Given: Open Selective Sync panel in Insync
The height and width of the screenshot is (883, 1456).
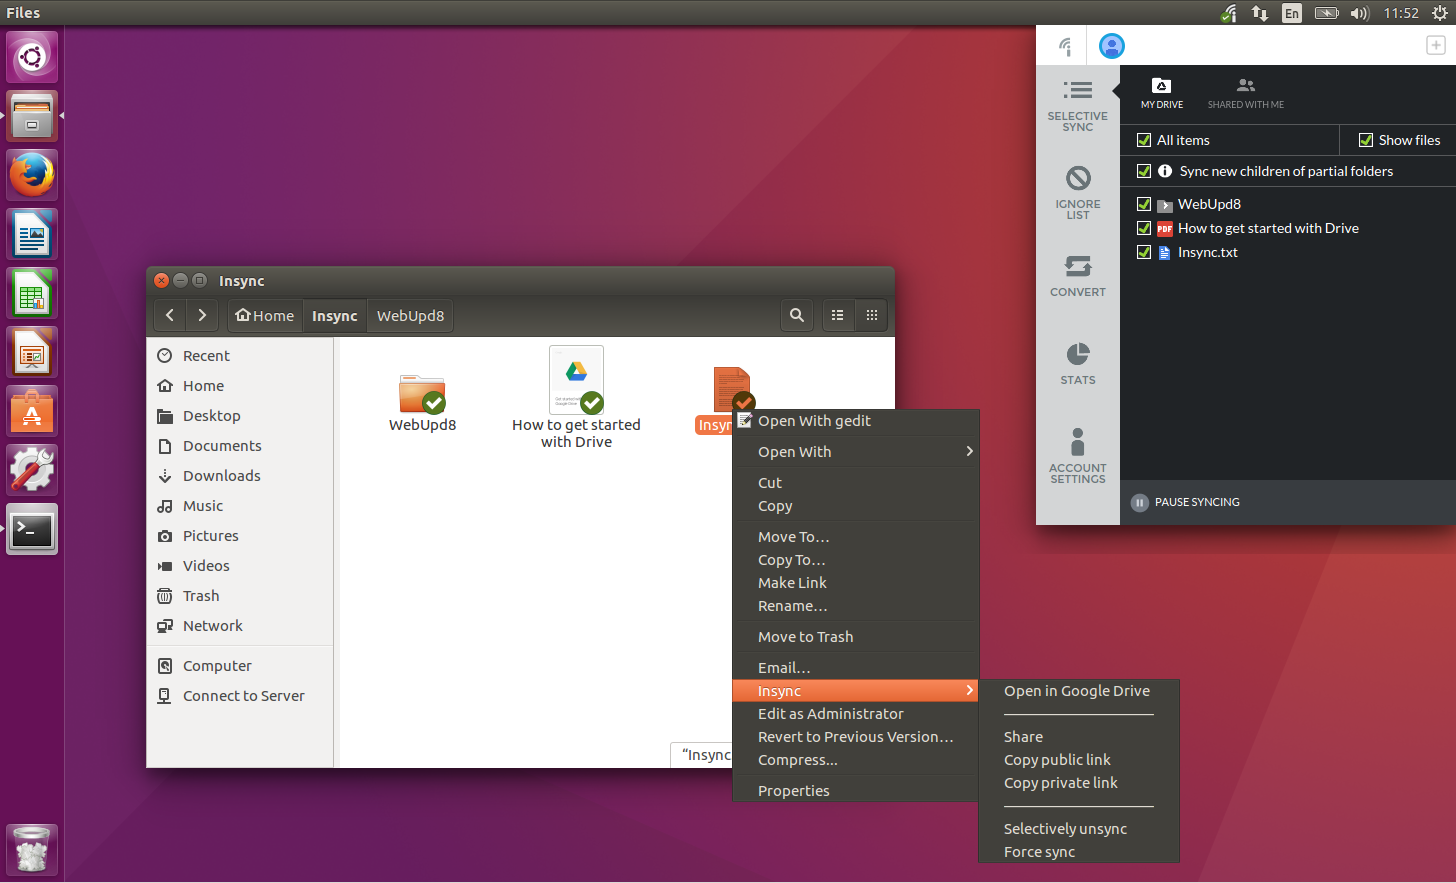Looking at the screenshot, I should click(1077, 105).
